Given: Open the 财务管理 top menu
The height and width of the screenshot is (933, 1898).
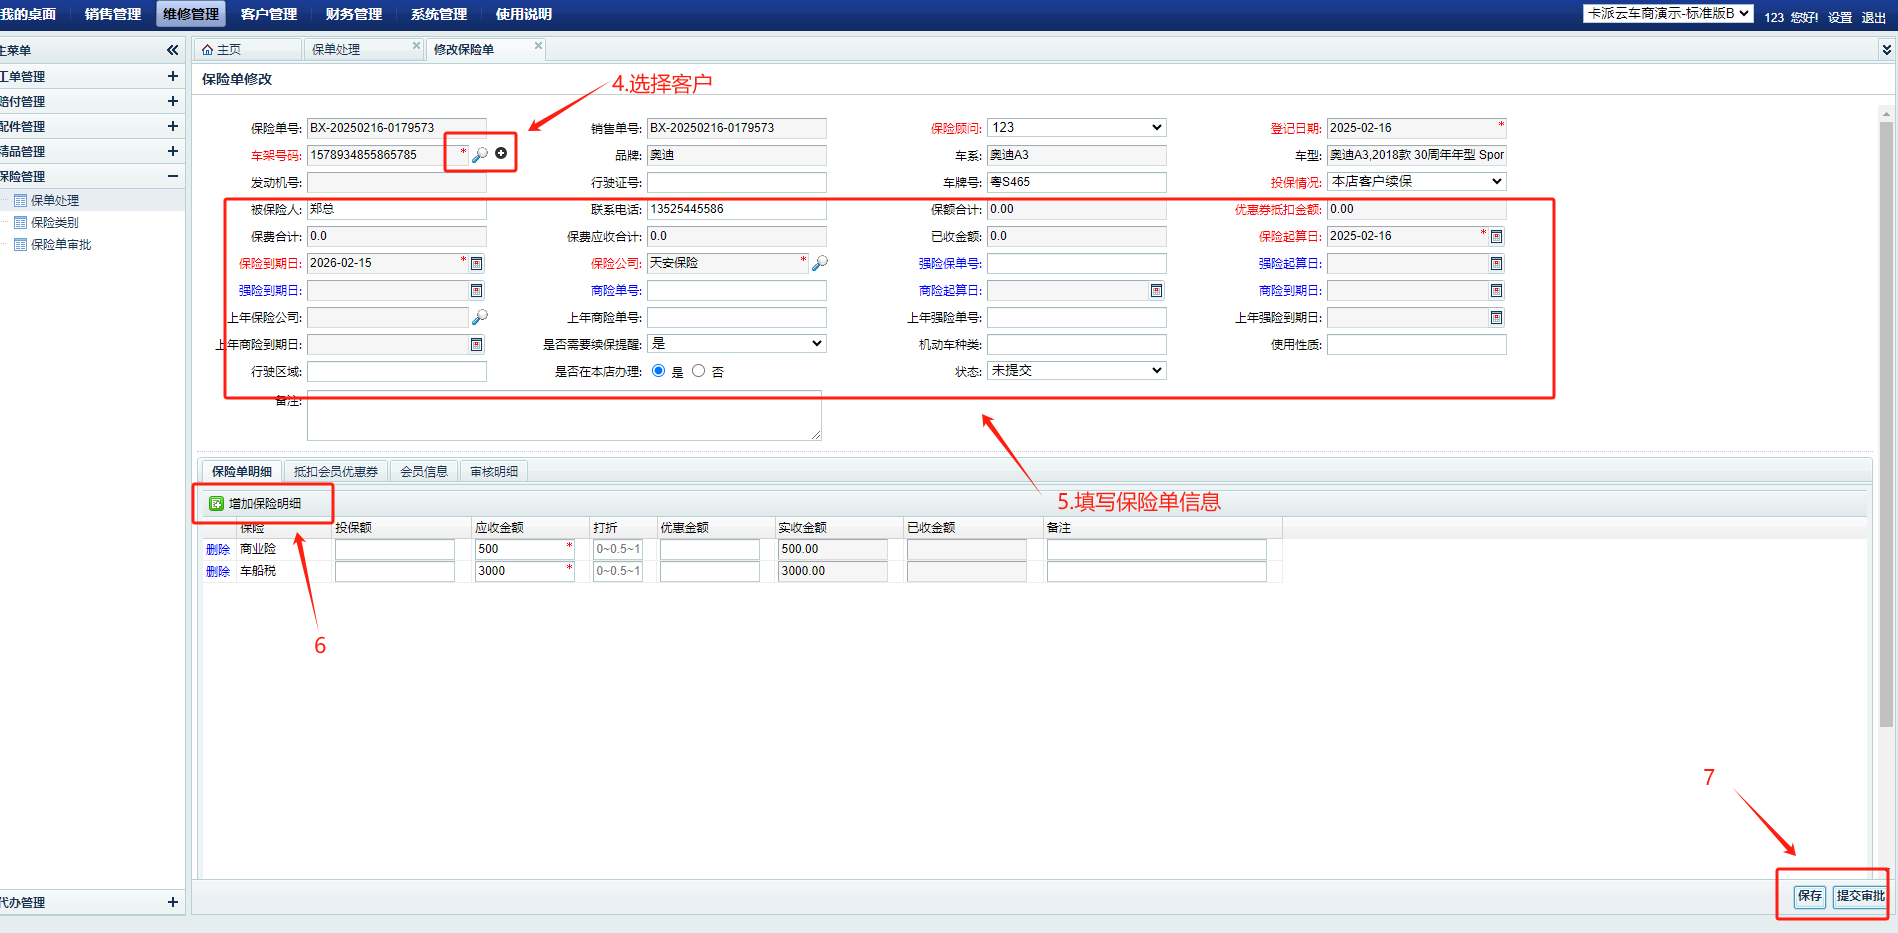Looking at the screenshot, I should (x=354, y=14).
